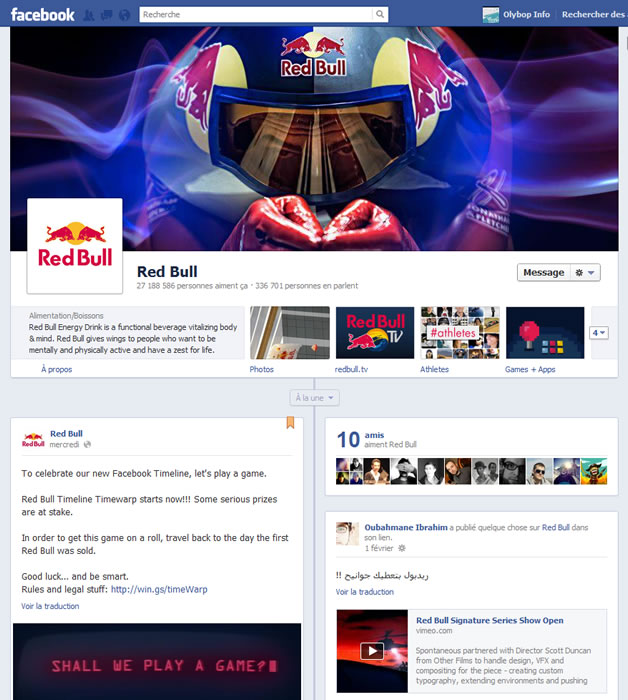Open messages icon in Facebook header
The image size is (628, 700).
point(107,16)
